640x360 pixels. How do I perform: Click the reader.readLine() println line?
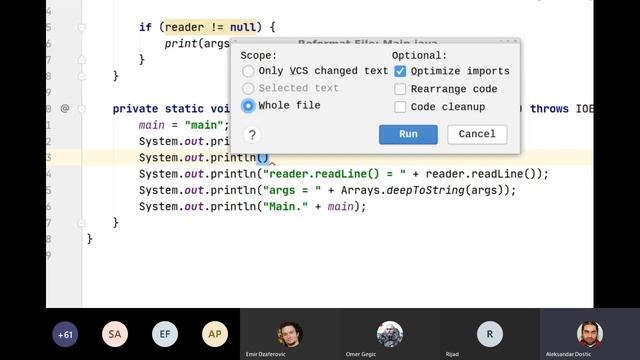pos(344,174)
